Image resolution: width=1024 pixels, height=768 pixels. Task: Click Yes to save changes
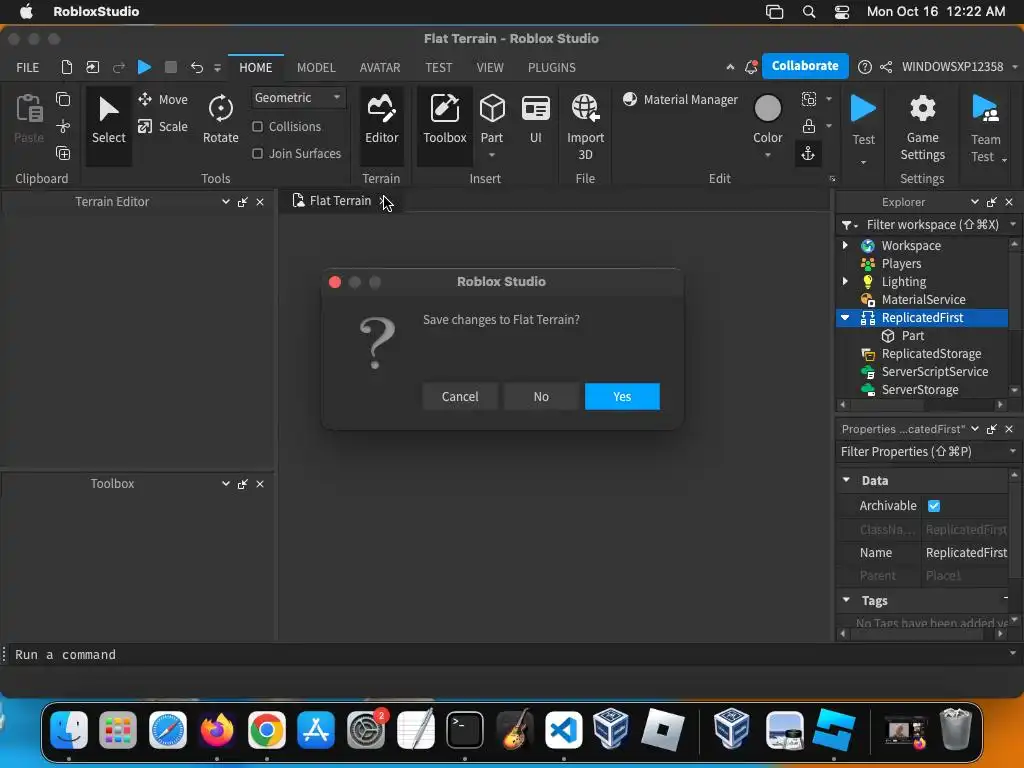click(622, 396)
